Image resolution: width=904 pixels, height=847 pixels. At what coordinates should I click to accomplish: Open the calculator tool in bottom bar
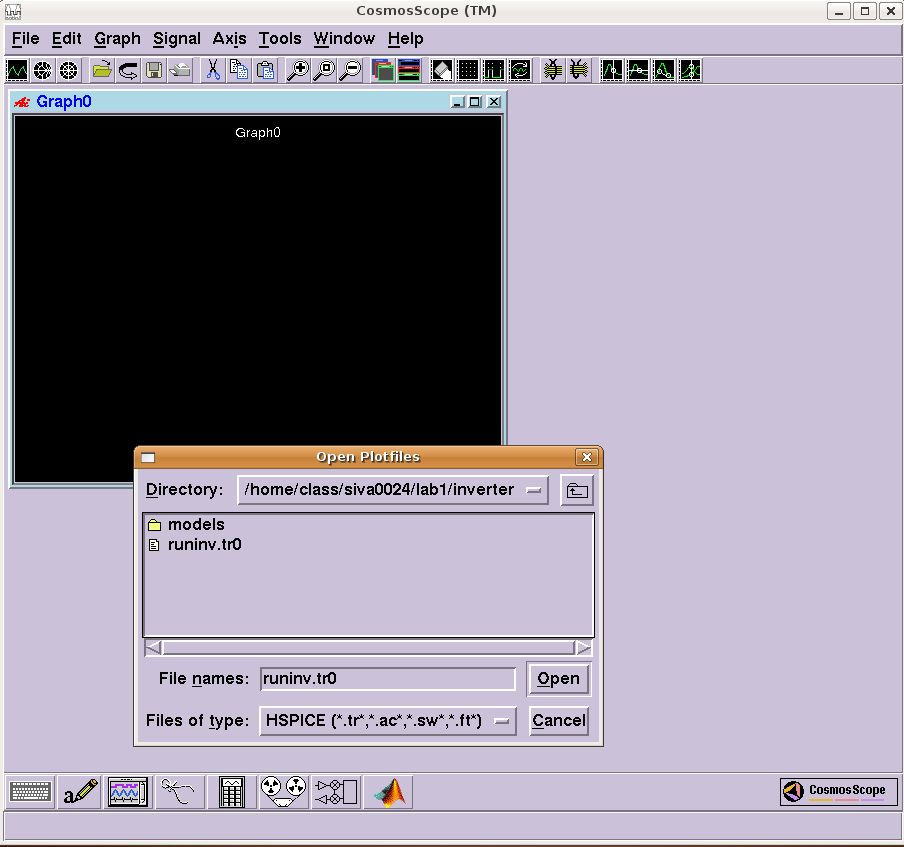pos(232,793)
